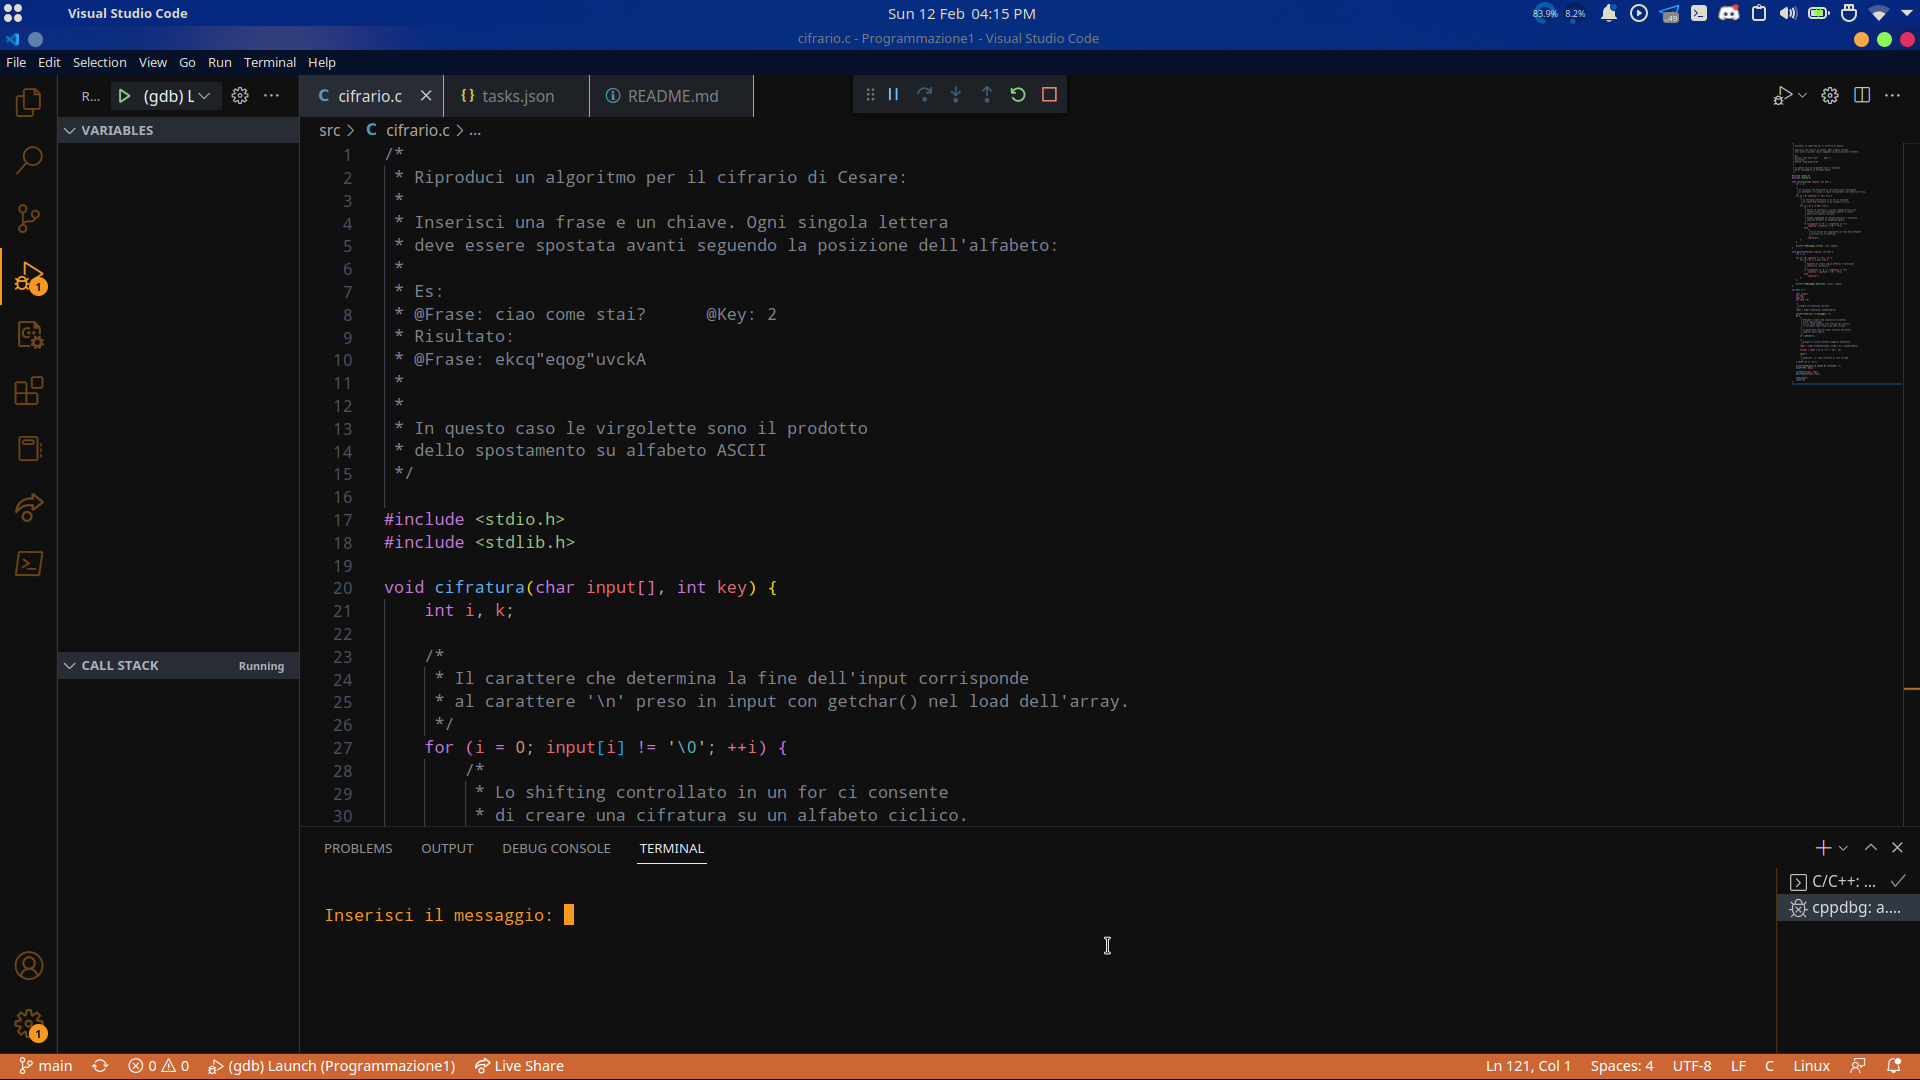This screenshot has width=1920, height=1080.
Task: Select the cppdbg terminal entry
Action: 1846,908
